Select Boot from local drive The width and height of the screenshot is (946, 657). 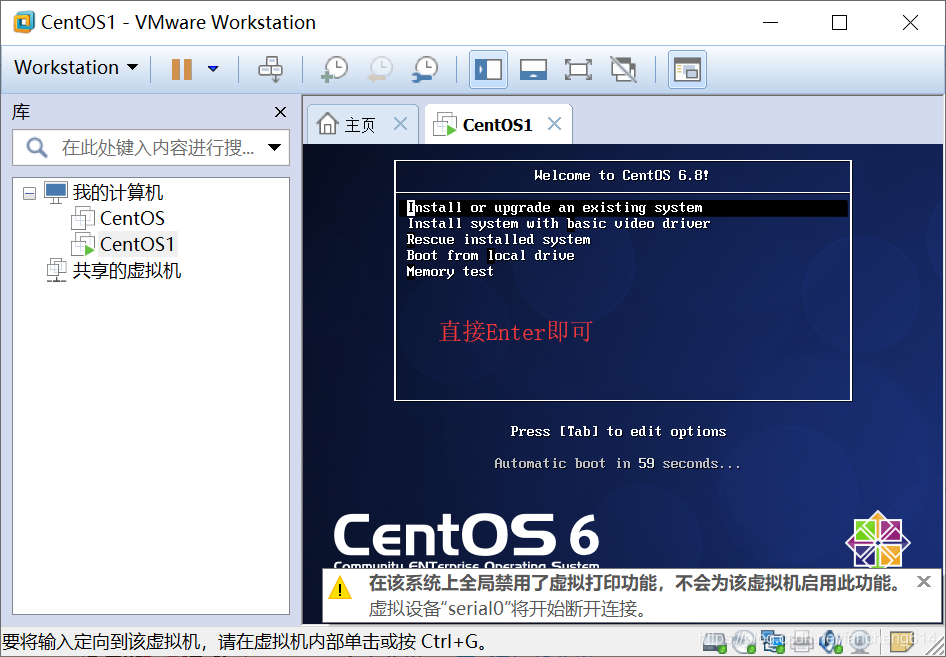tap(490, 256)
